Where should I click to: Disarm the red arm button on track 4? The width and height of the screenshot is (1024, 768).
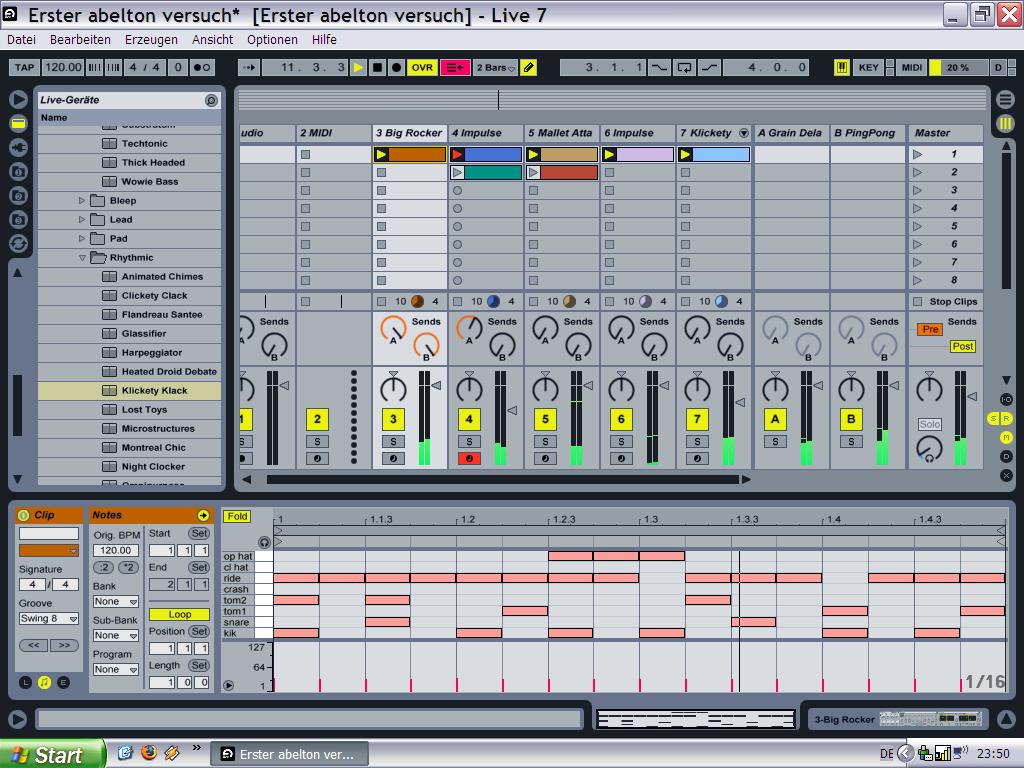pyautogui.click(x=469, y=458)
